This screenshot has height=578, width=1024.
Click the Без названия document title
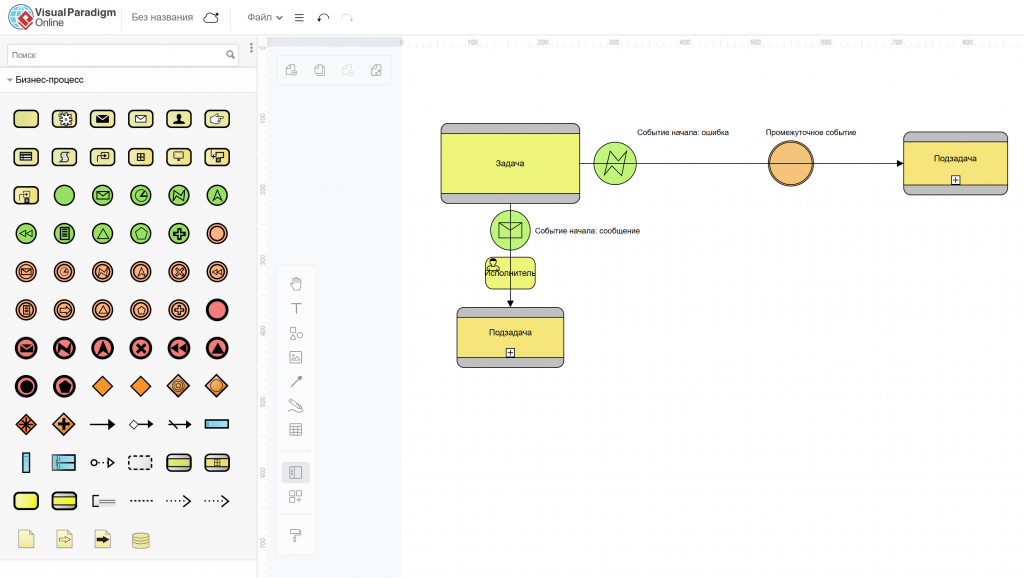click(x=163, y=18)
